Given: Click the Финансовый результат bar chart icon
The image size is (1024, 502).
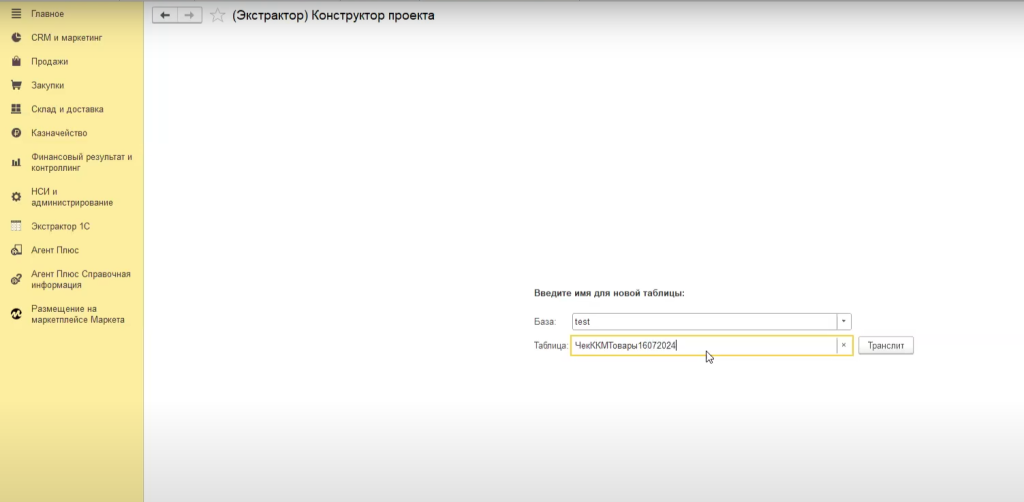Looking at the screenshot, I should point(16,162).
